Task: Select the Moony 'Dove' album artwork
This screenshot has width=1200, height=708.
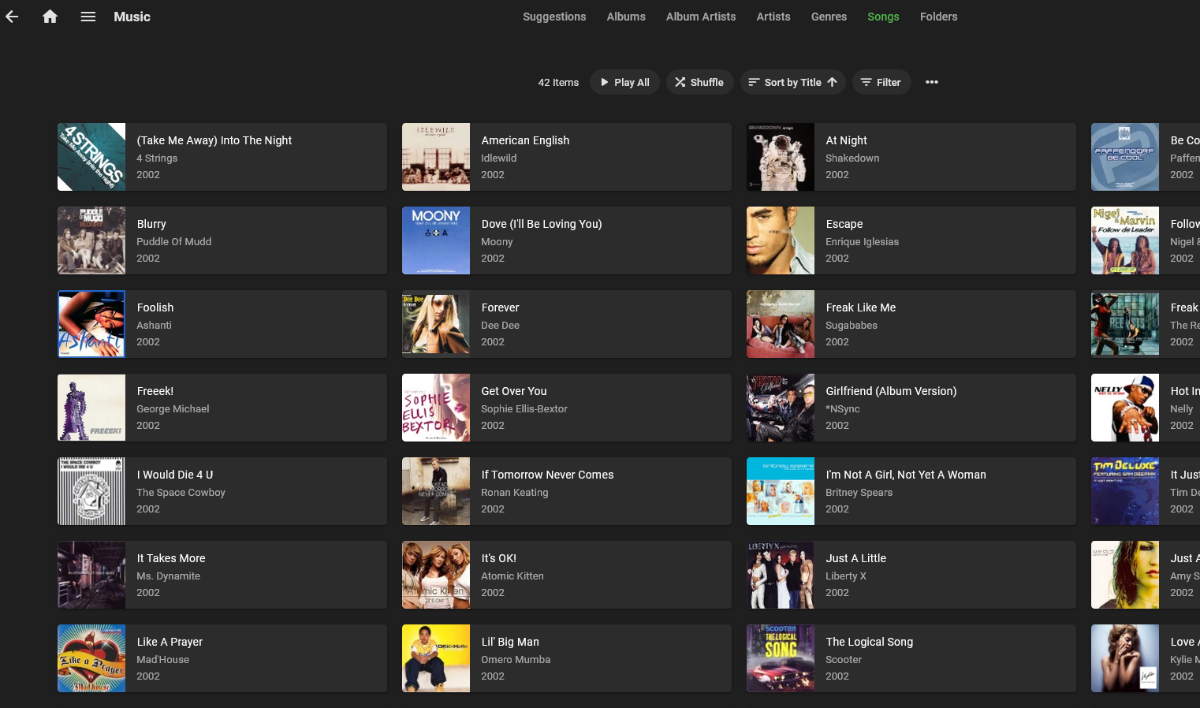Action: (x=436, y=240)
